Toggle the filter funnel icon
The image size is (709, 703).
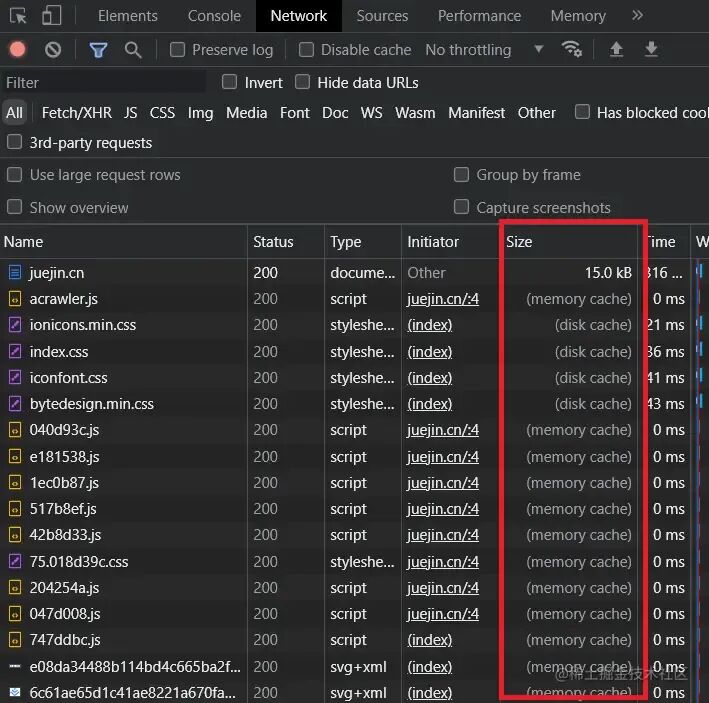[x=98, y=50]
